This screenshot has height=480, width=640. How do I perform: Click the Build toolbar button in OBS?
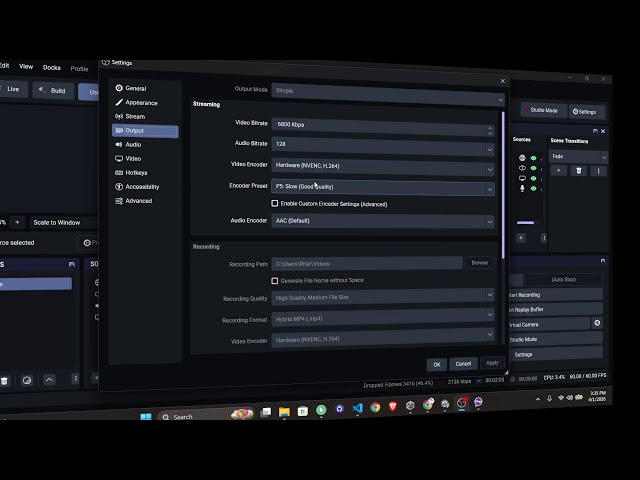(53, 91)
